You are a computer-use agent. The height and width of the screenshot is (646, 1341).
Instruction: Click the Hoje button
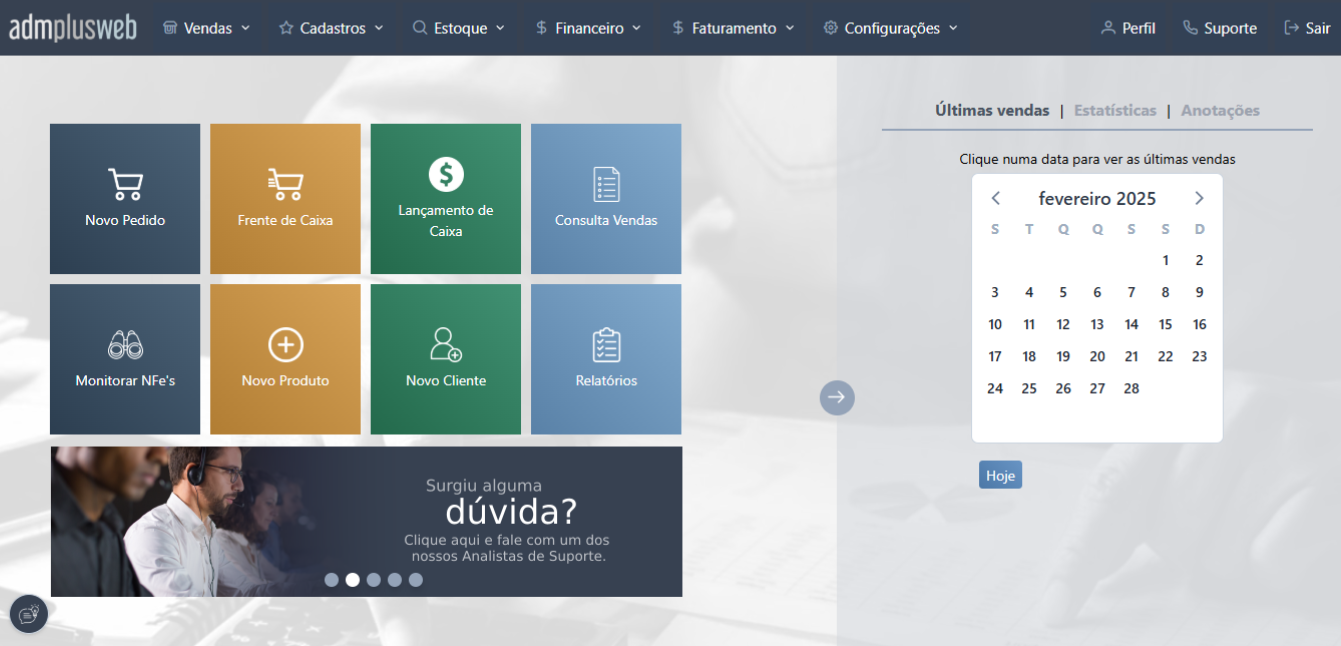pyautogui.click(x=1000, y=475)
